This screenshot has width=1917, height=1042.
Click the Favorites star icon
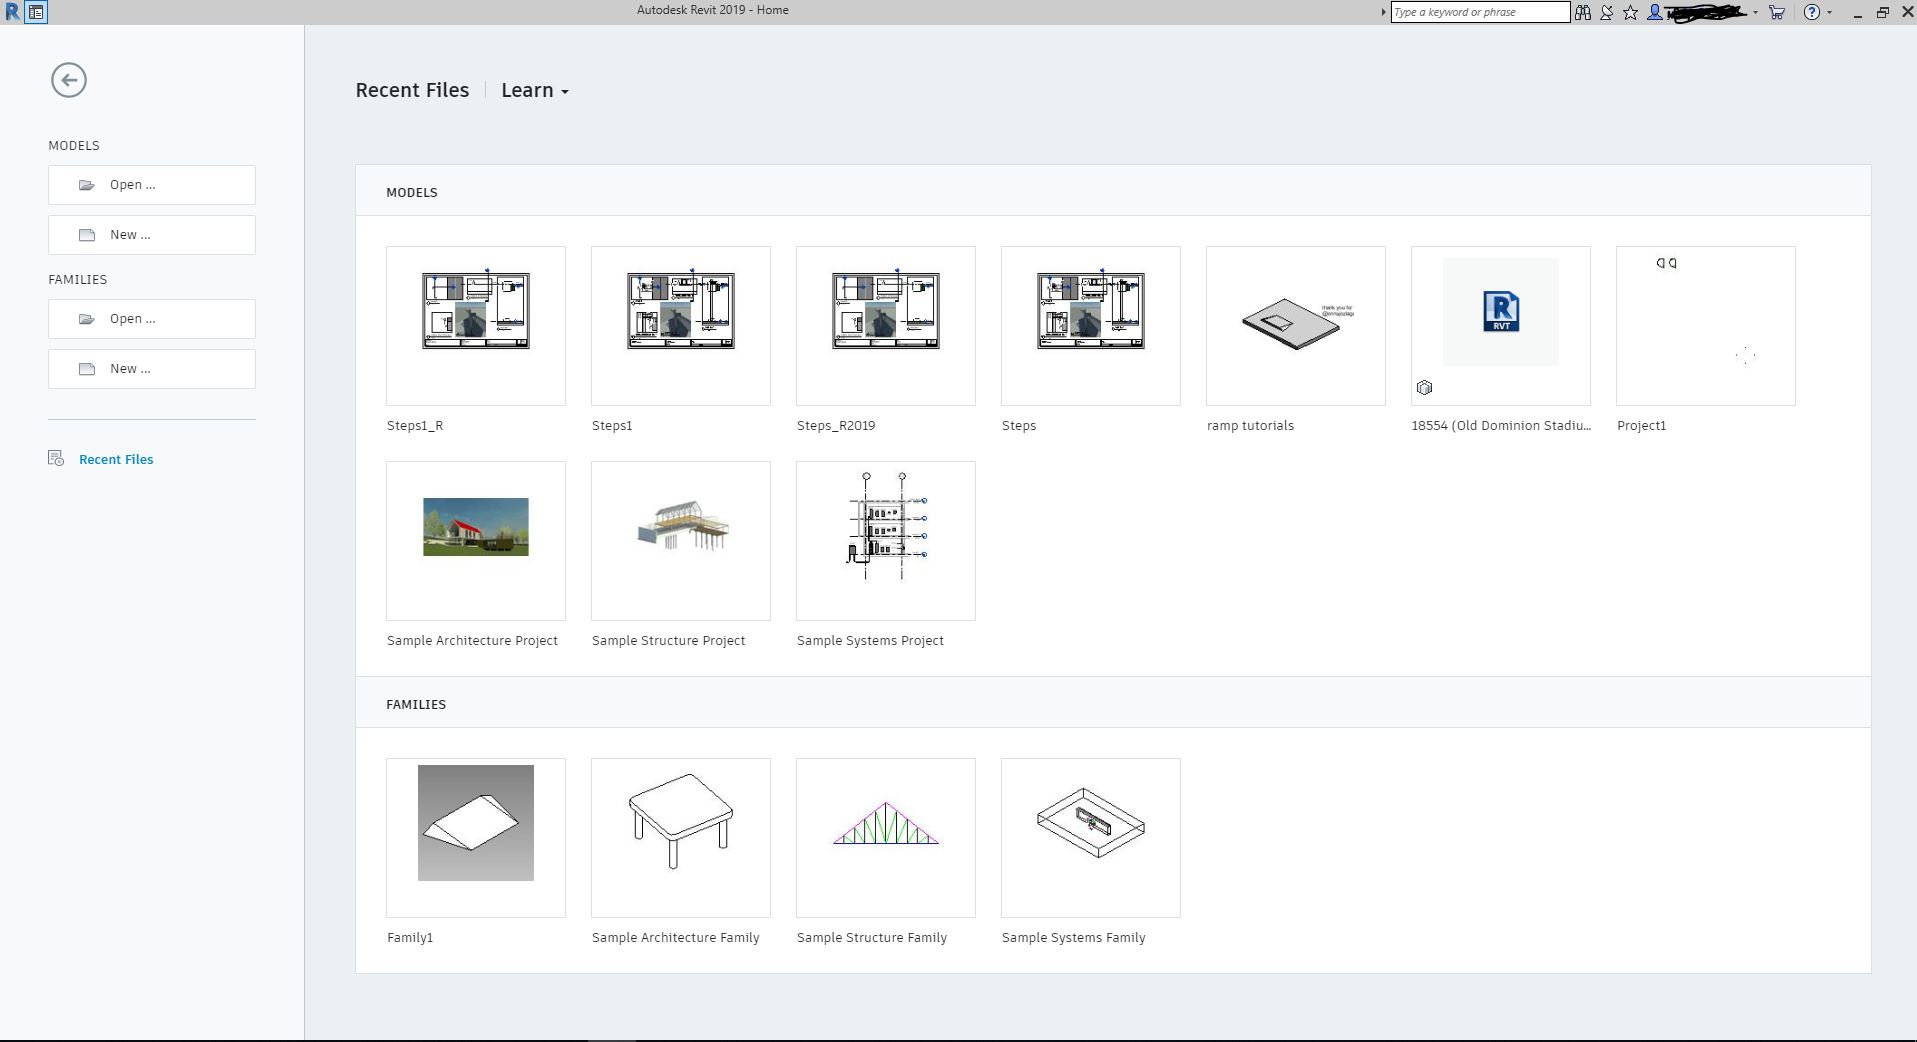[1630, 12]
